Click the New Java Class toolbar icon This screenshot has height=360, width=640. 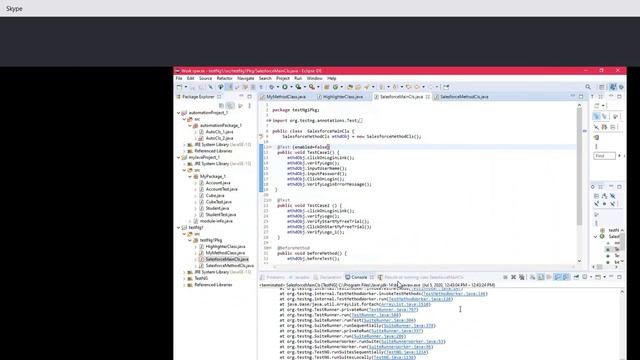point(336,87)
